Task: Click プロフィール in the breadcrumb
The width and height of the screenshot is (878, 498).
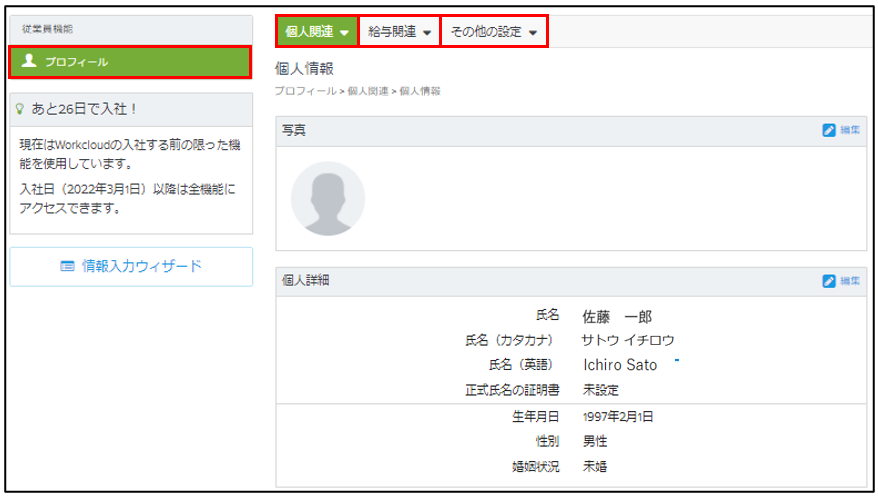Action: (305, 91)
